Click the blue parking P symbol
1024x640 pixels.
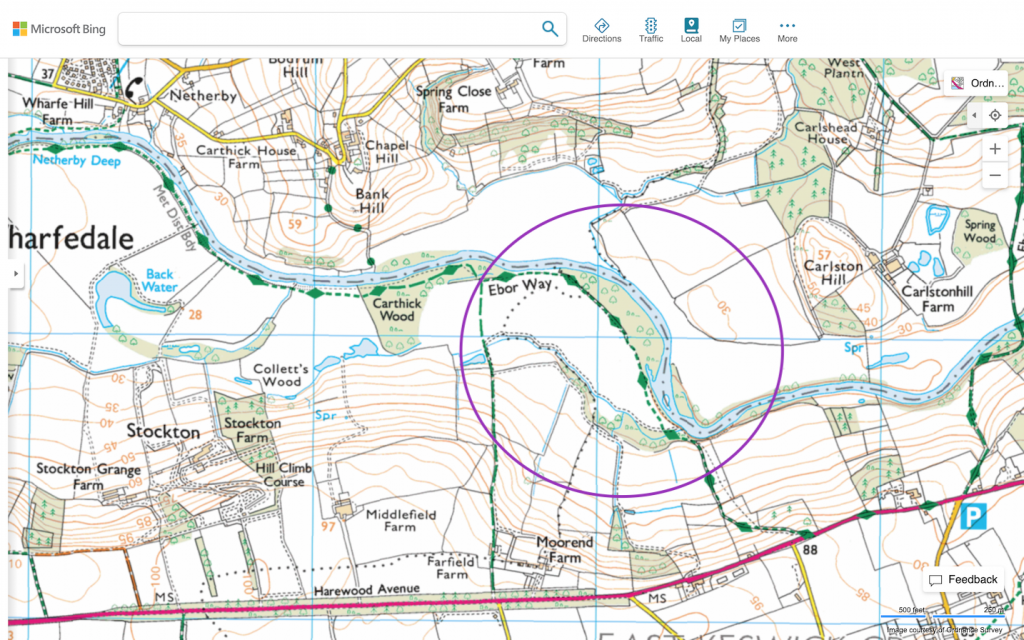[x=970, y=517]
